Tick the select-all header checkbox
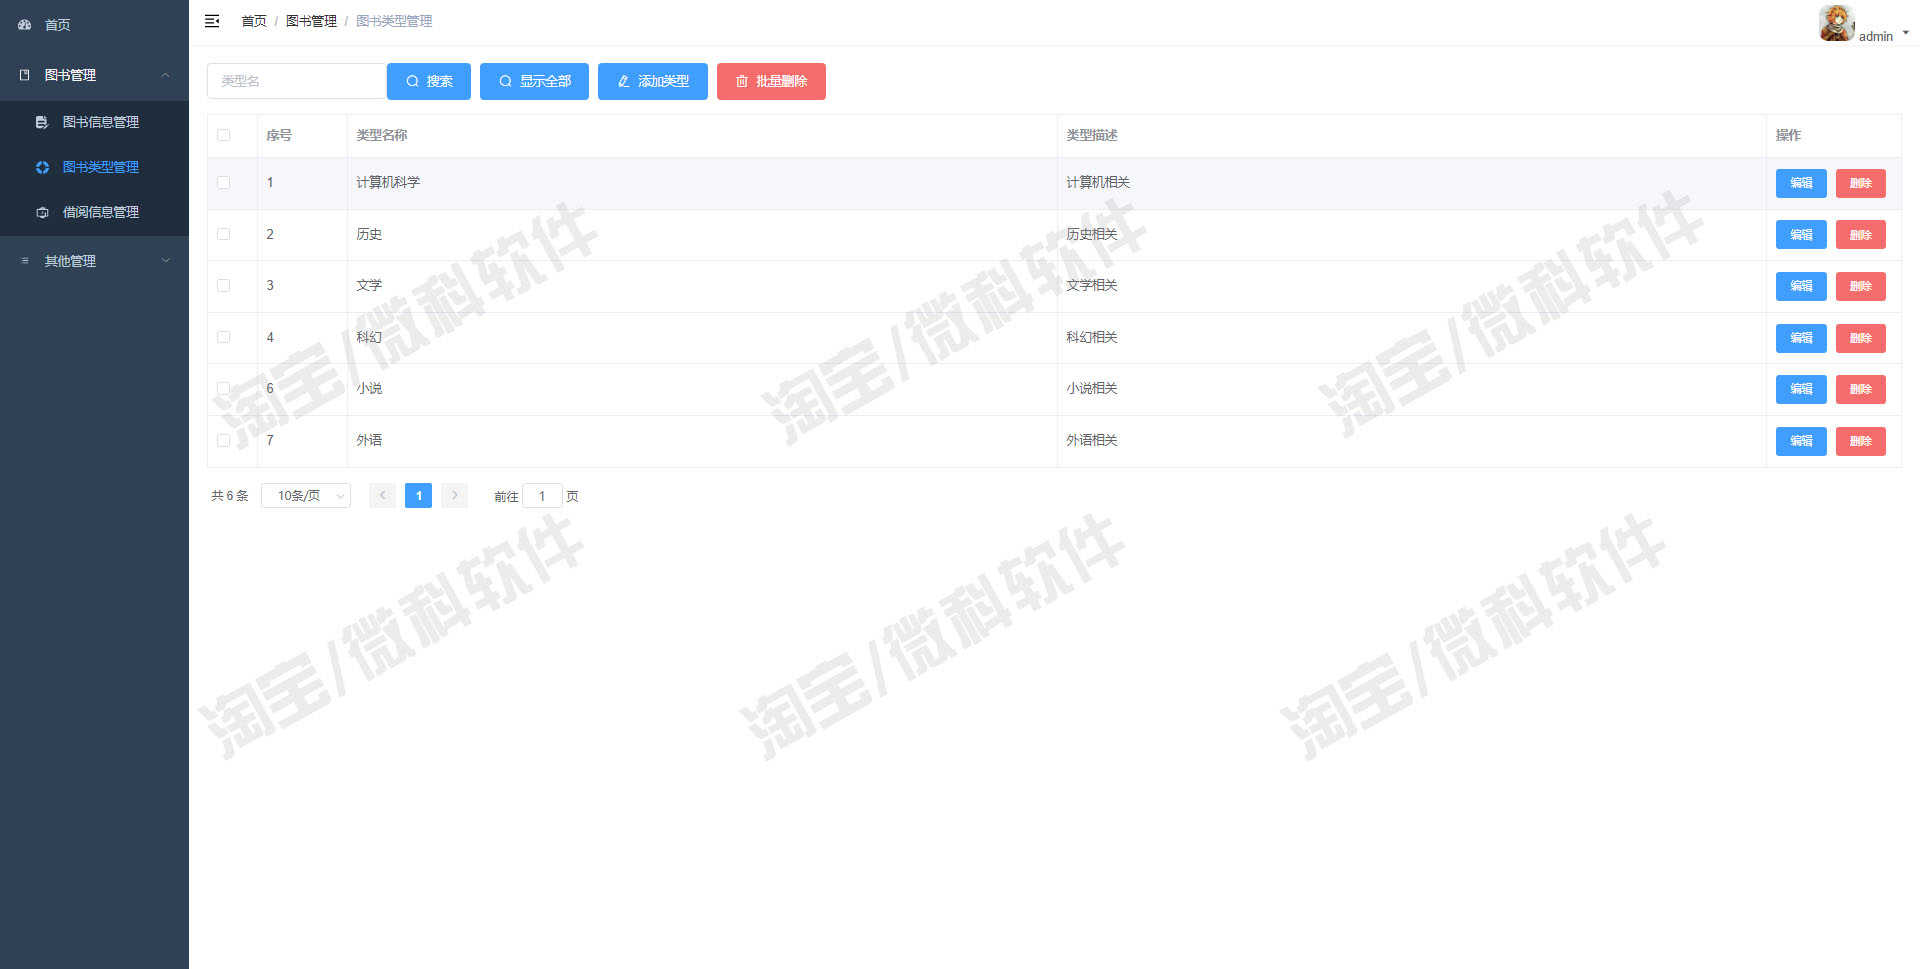 (224, 135)
